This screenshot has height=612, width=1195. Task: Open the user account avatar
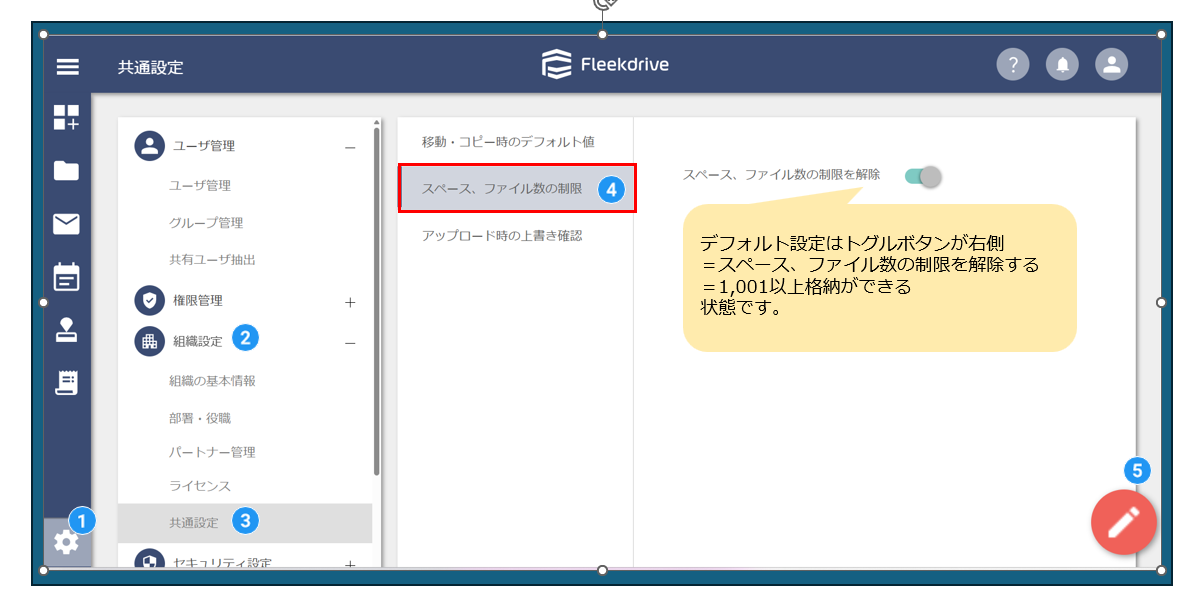(1111, 65)
